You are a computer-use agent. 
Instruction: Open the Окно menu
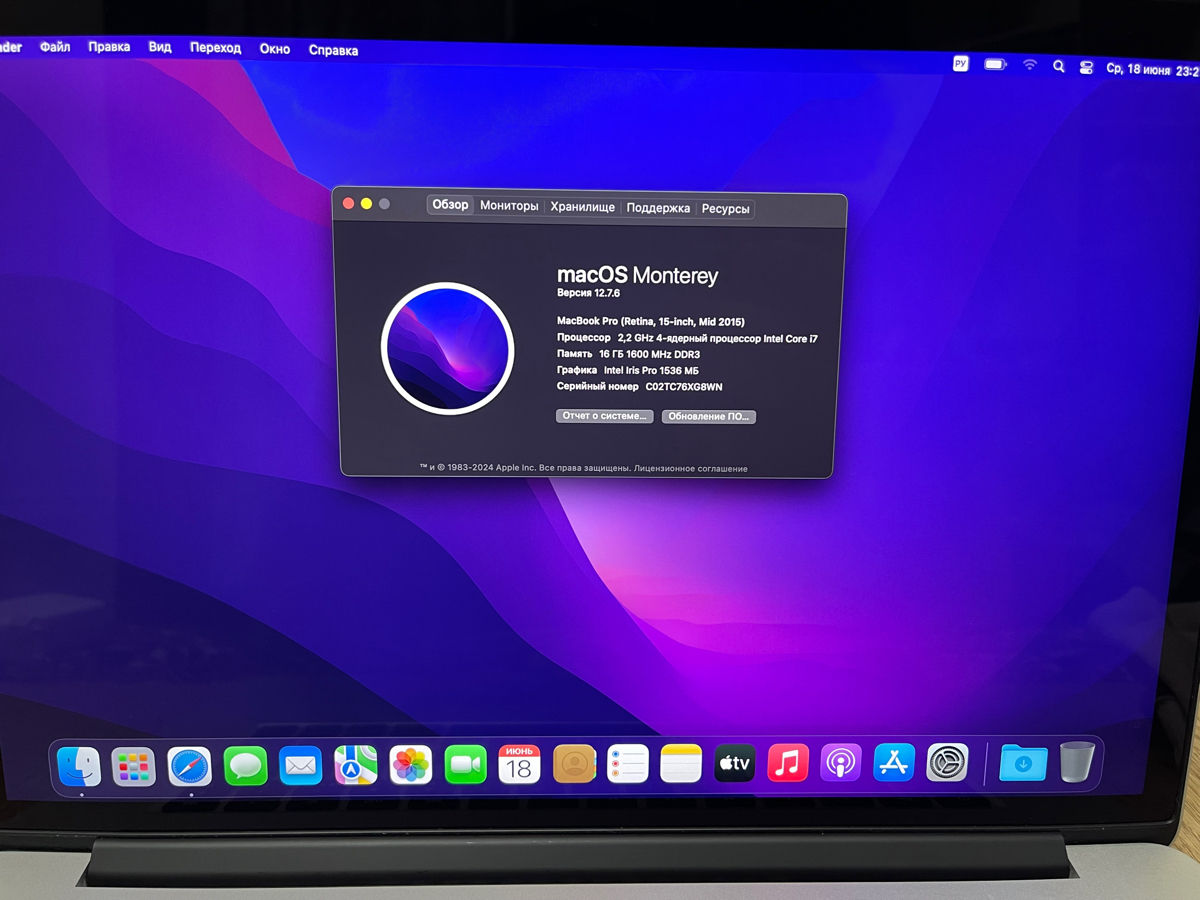coord(275,49)
